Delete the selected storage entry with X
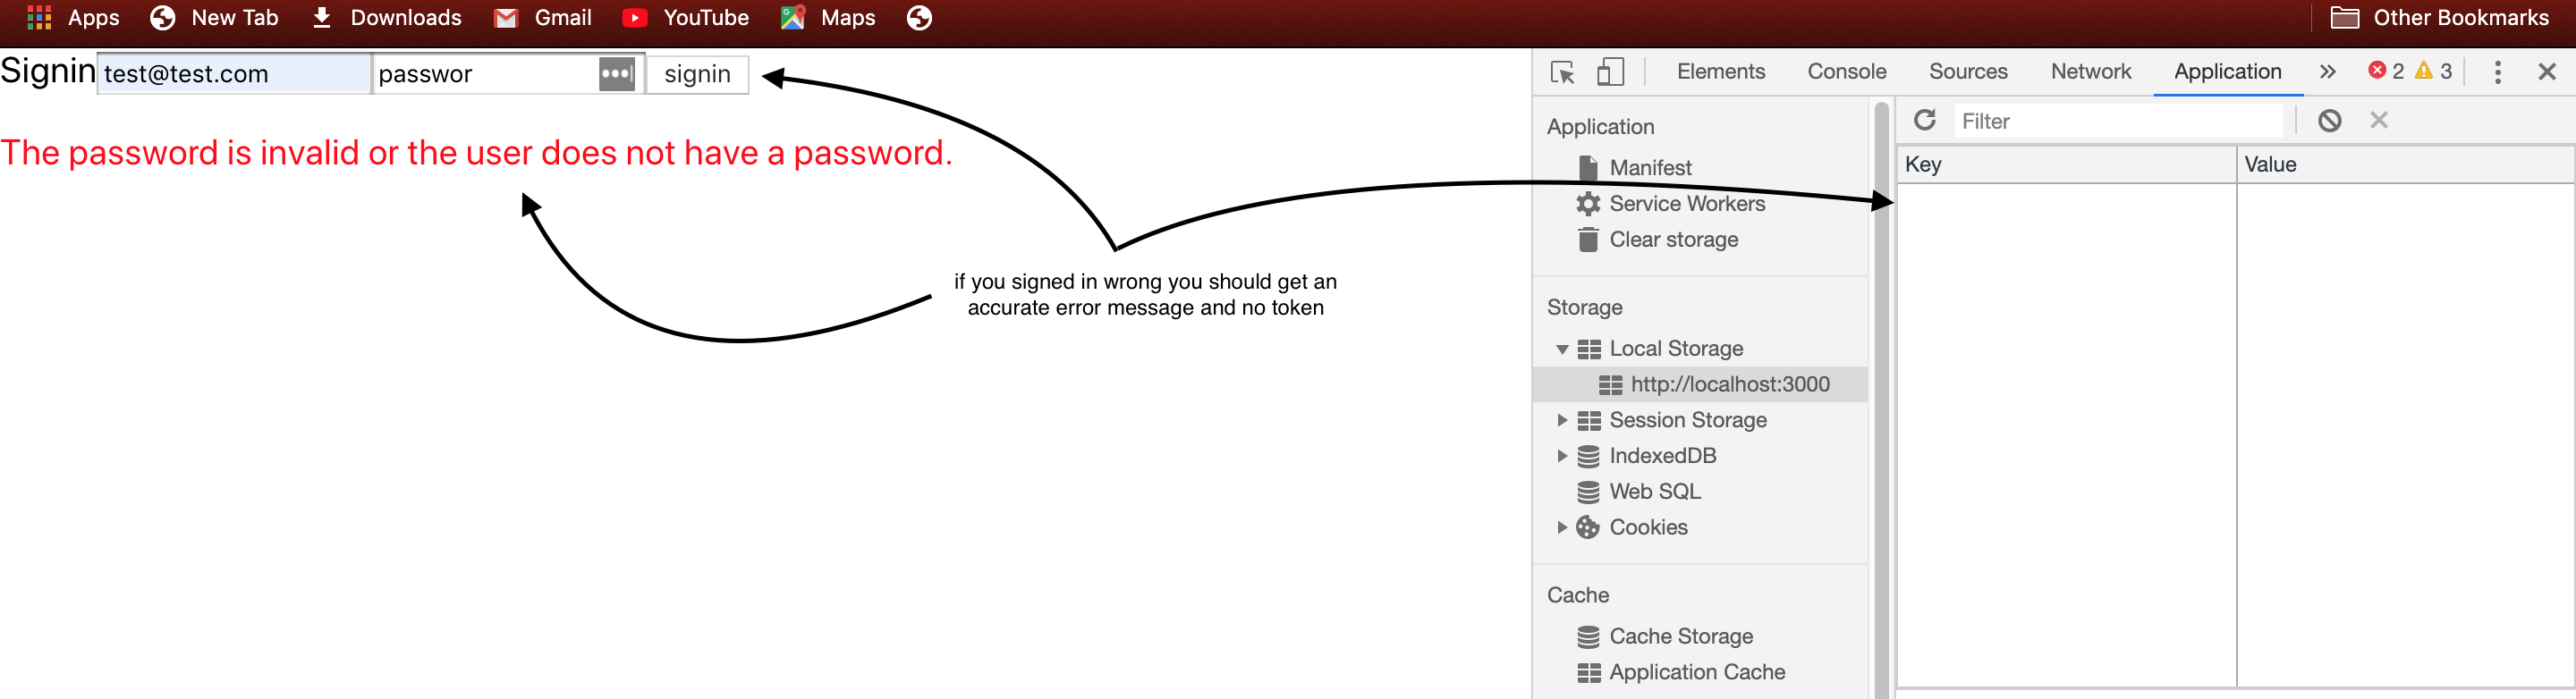This screenshot has width=2576, height=699. pos(2378,120)
